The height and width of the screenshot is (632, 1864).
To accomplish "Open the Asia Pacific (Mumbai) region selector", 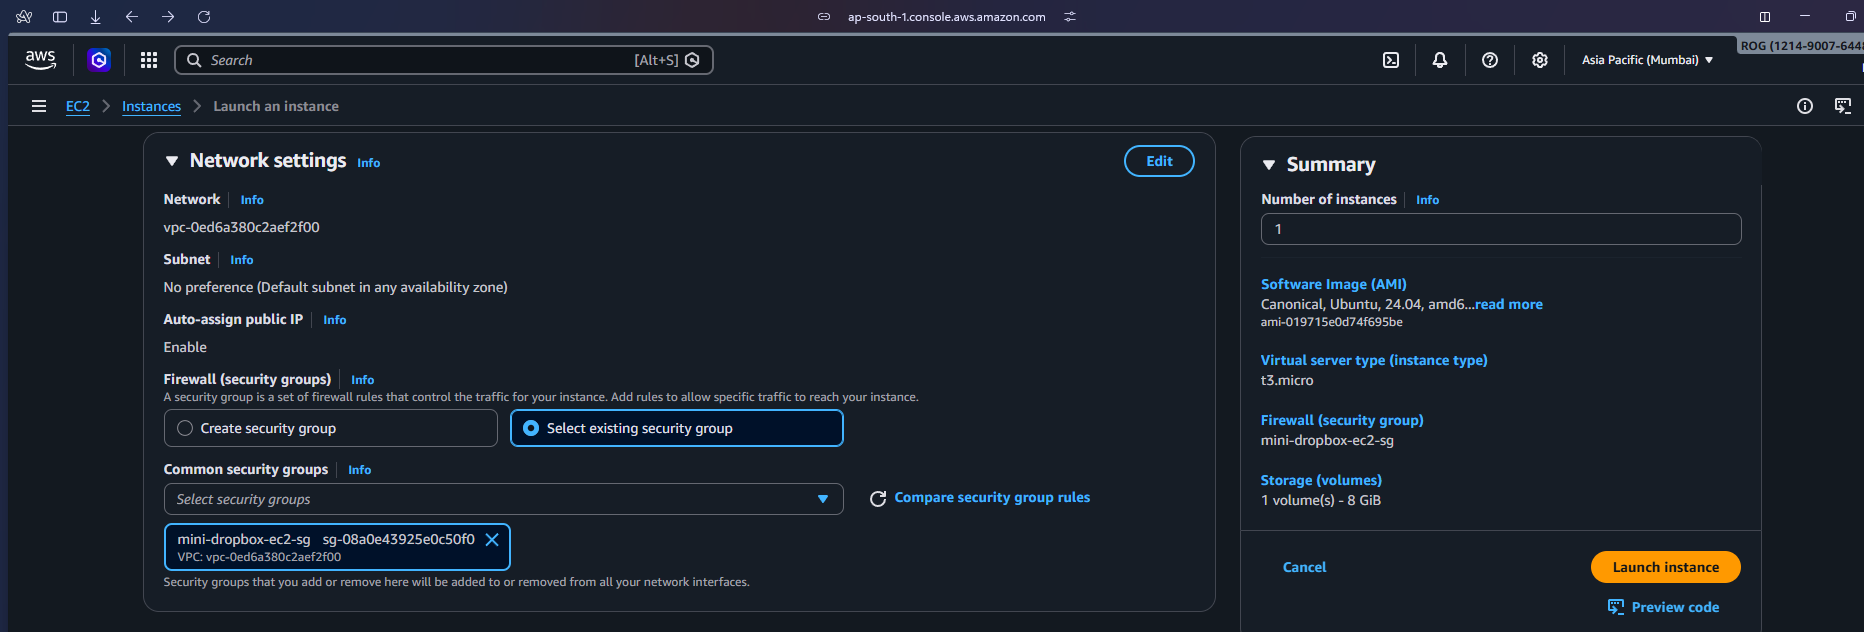I will tap(1647, 60).
